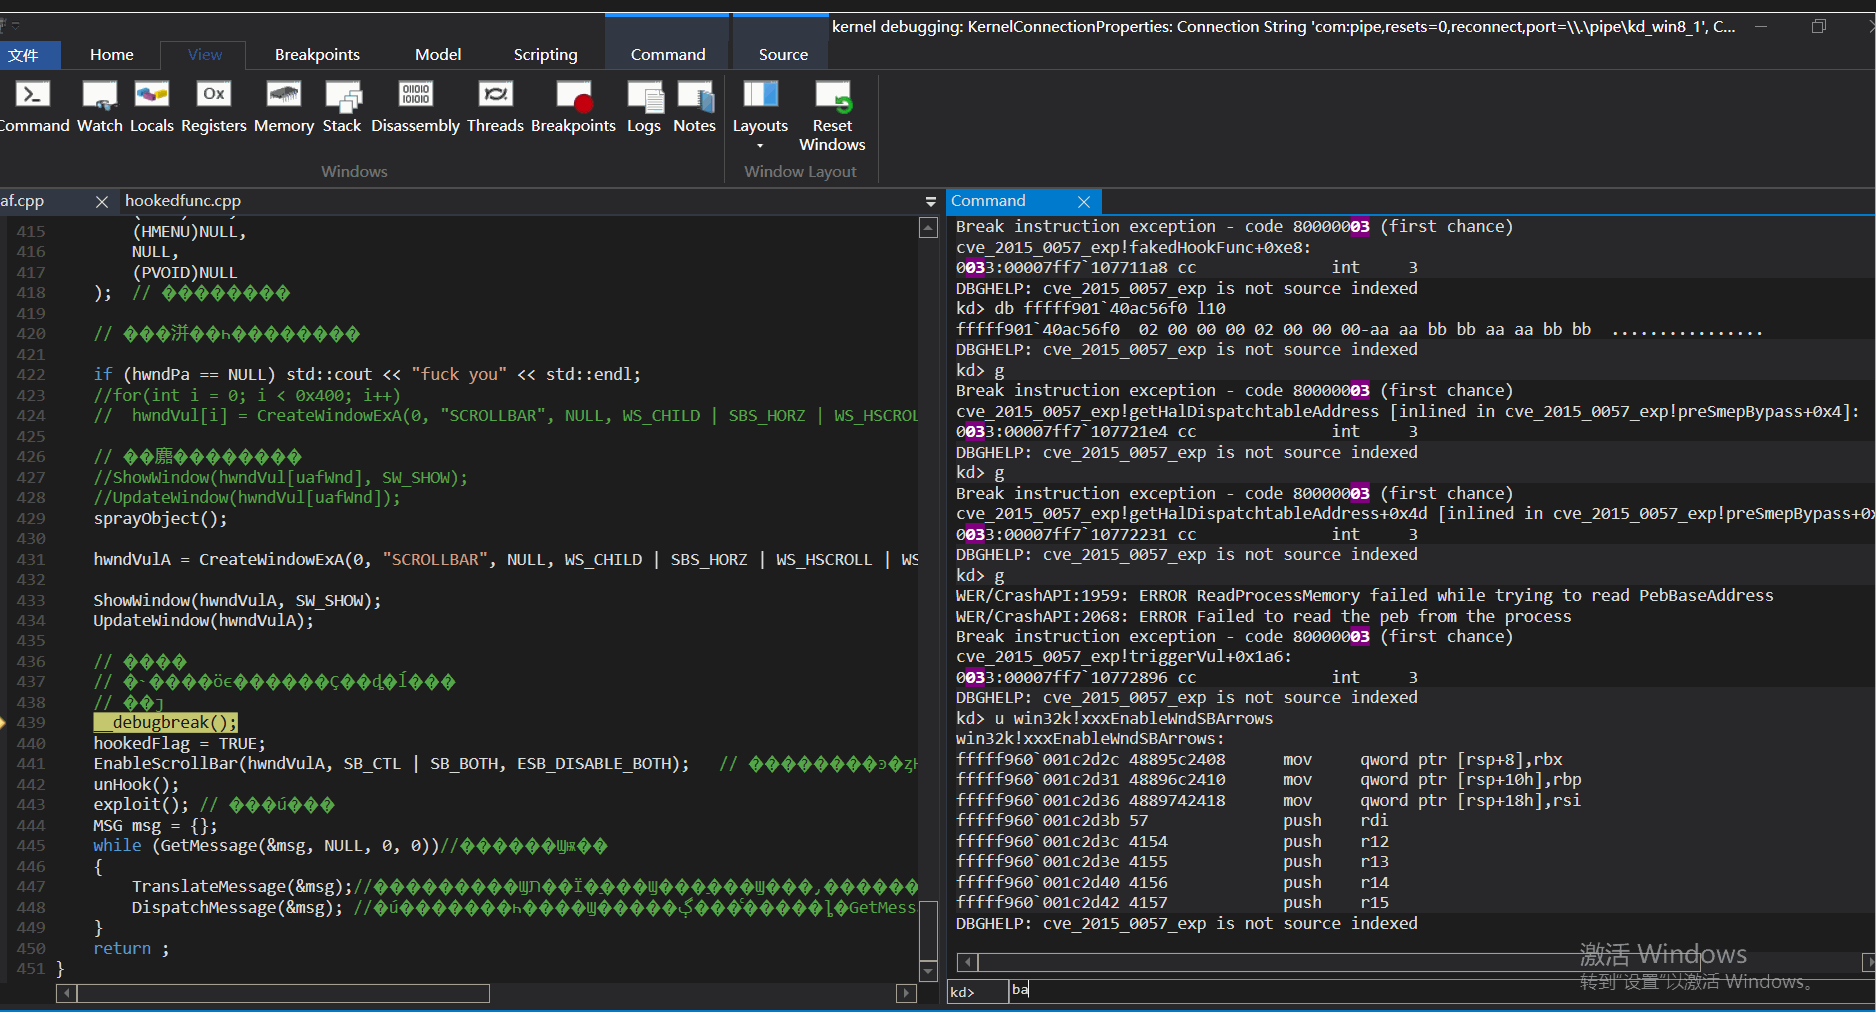Image resolution: width=1876 pixels, height=1012 pixels.
Task: Click source editor horizontal scrollbar left arrow
Action: click(x=67, y=993)
